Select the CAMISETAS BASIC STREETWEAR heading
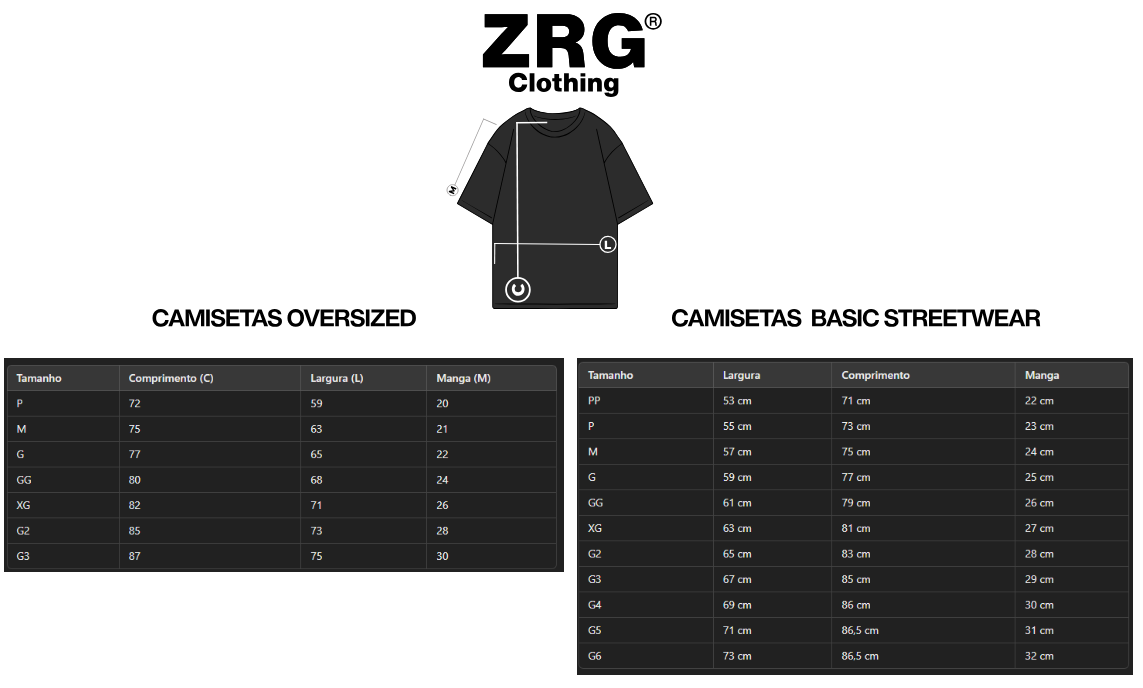The height and width of the screenshot is (688, 1143). click(x=855, y=318)
